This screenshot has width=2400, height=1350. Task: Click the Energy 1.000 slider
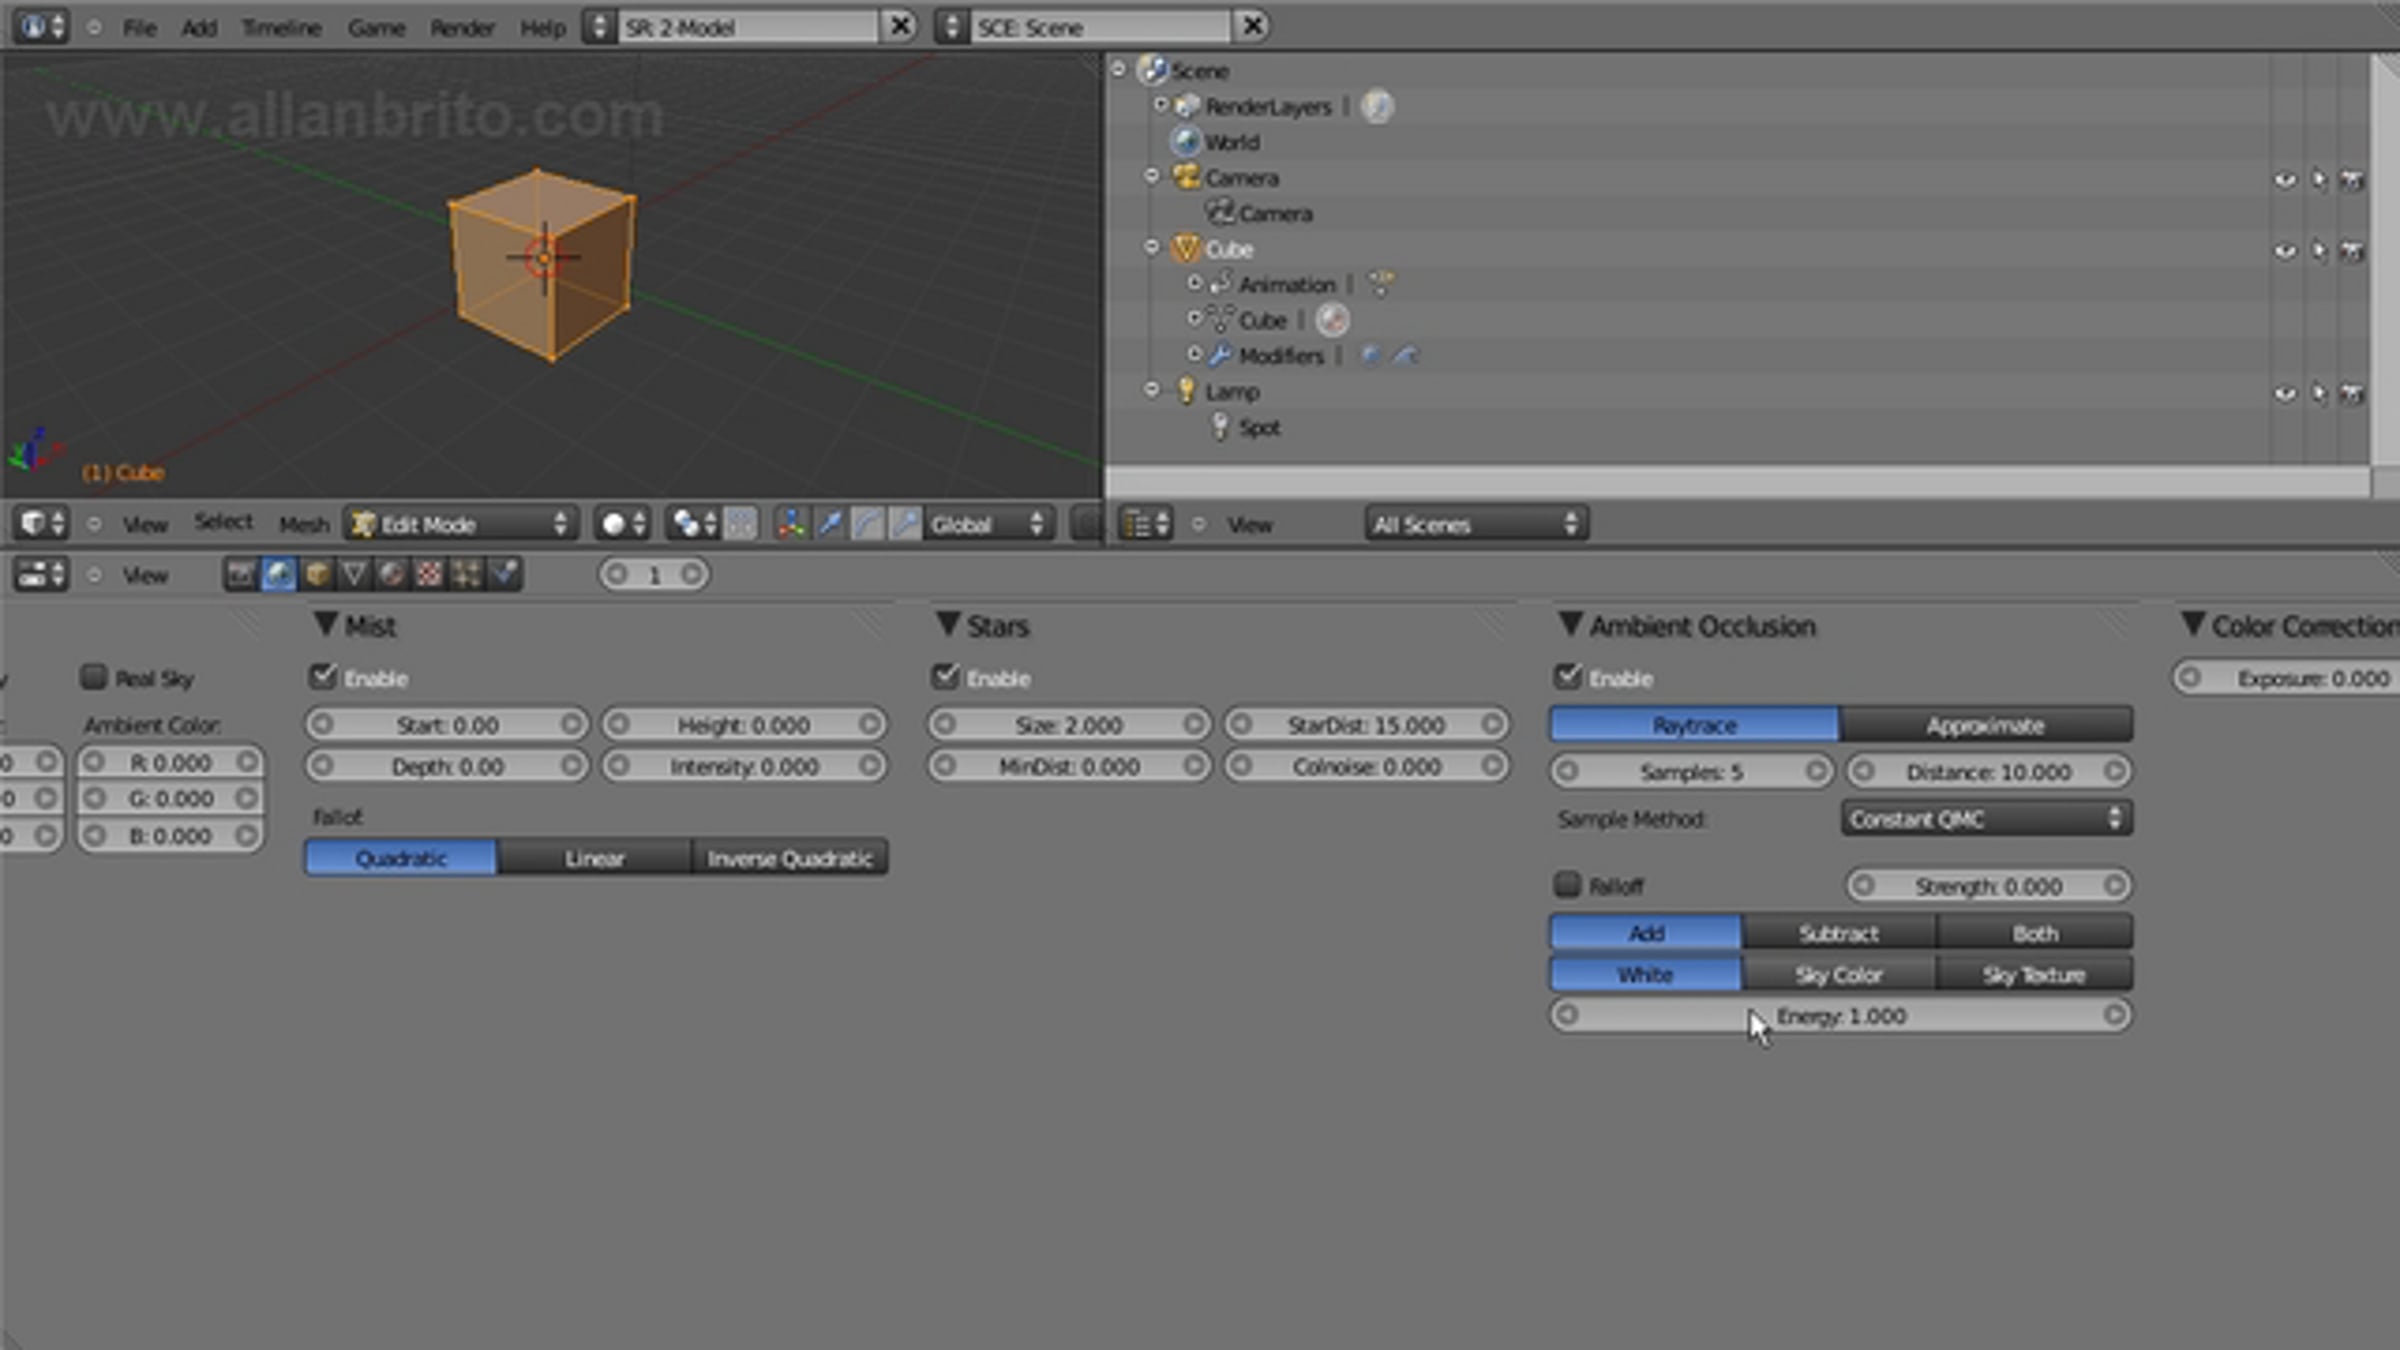click(1840, 1015)
